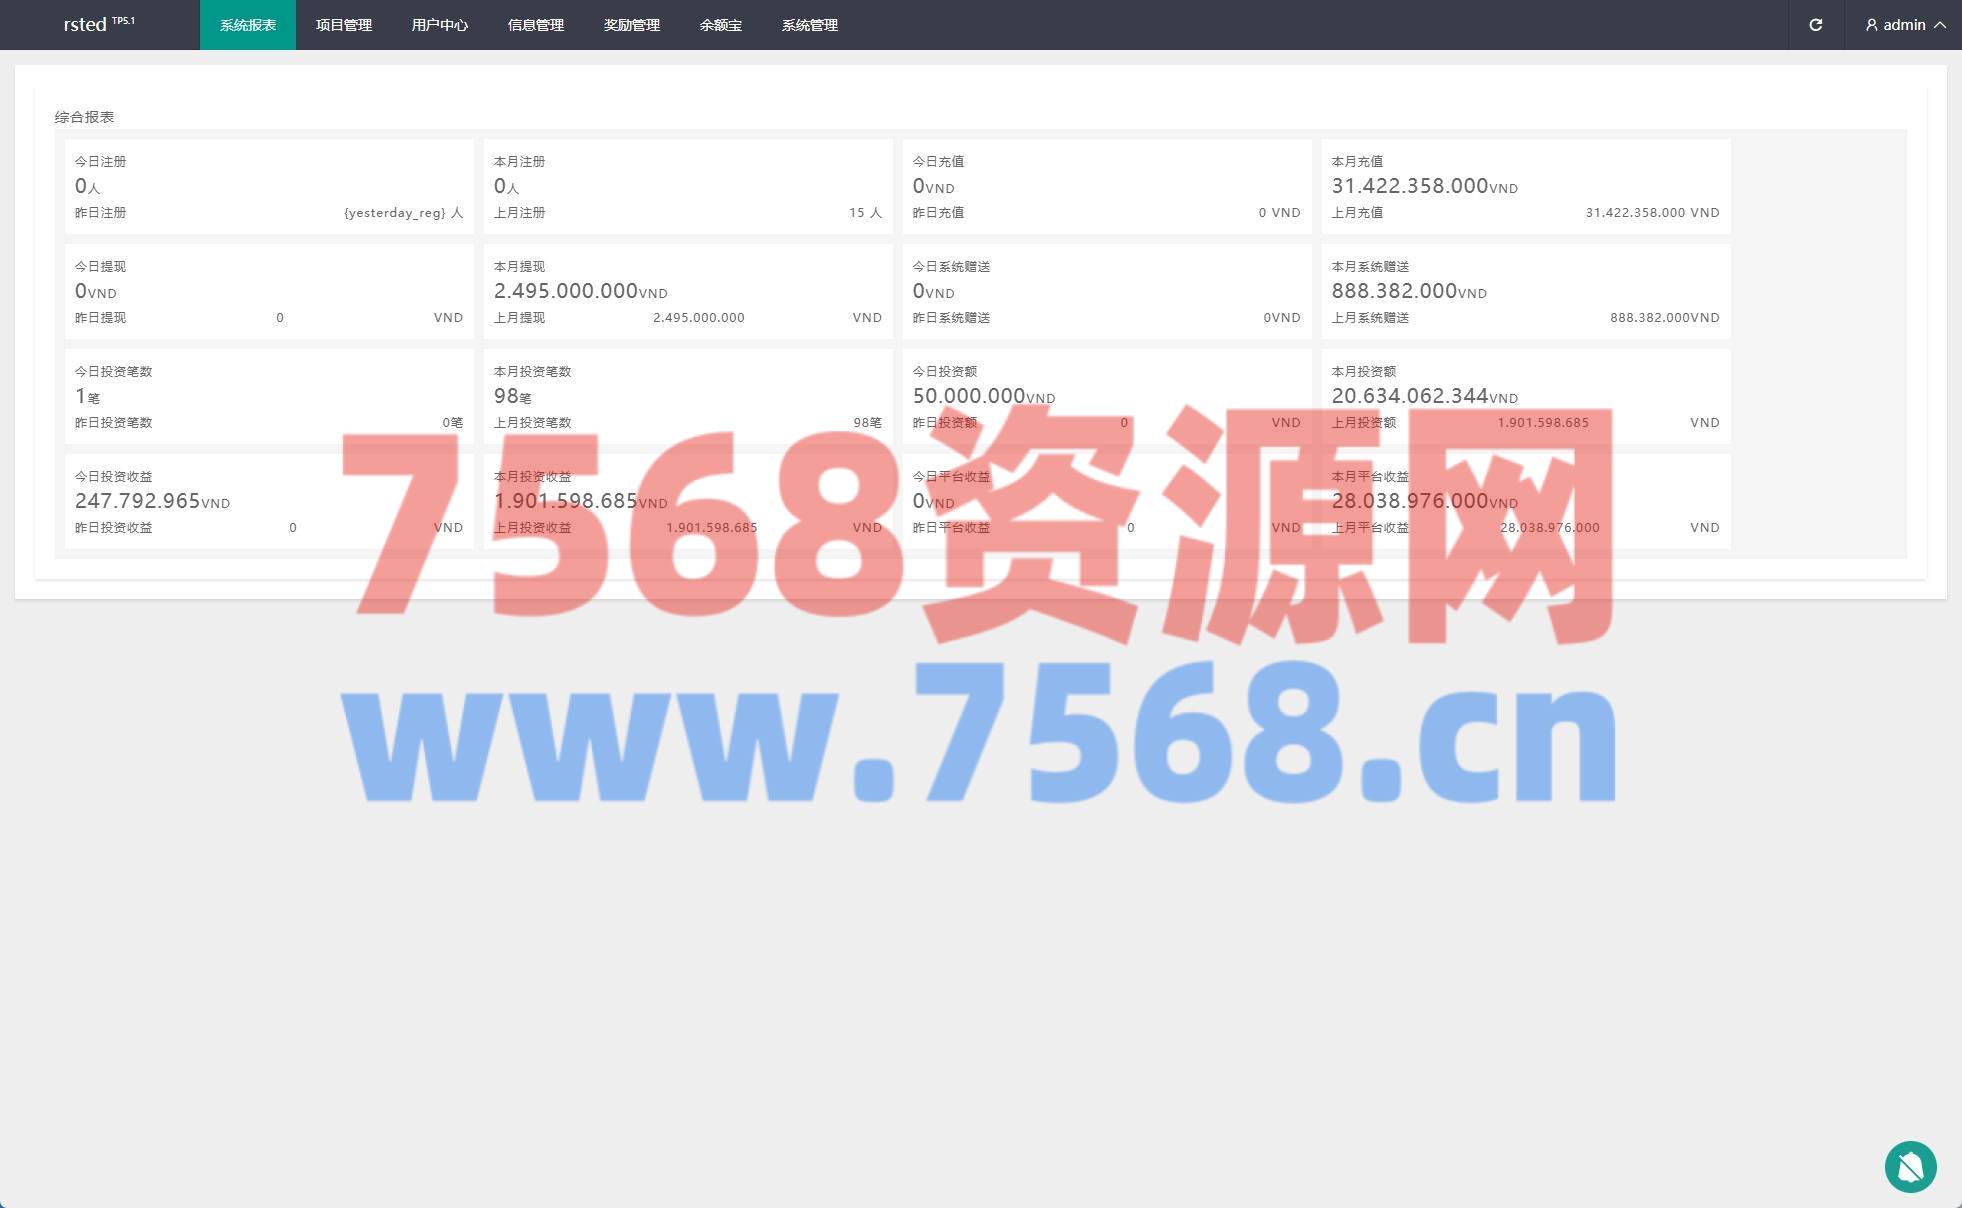Click the 综合报表 section heading
Image resolution: width=1962 pixels, height=1208 pixels.
click(x=84, y=117)
